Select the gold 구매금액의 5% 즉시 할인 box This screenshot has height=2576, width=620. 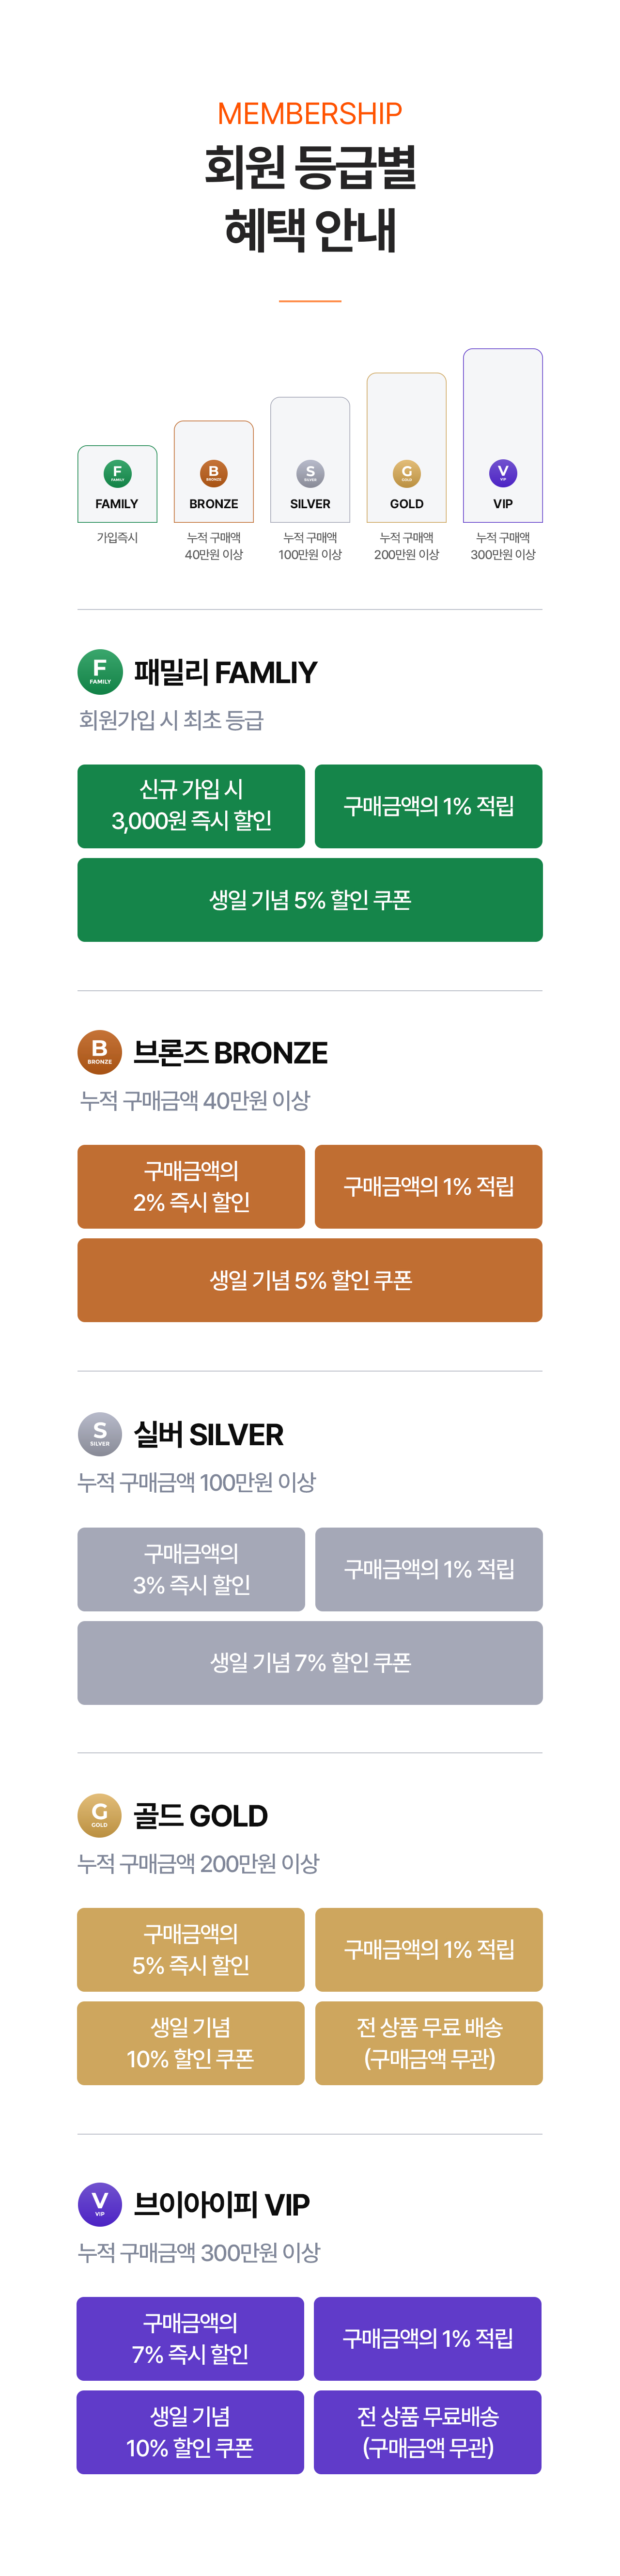(191, 1950)
